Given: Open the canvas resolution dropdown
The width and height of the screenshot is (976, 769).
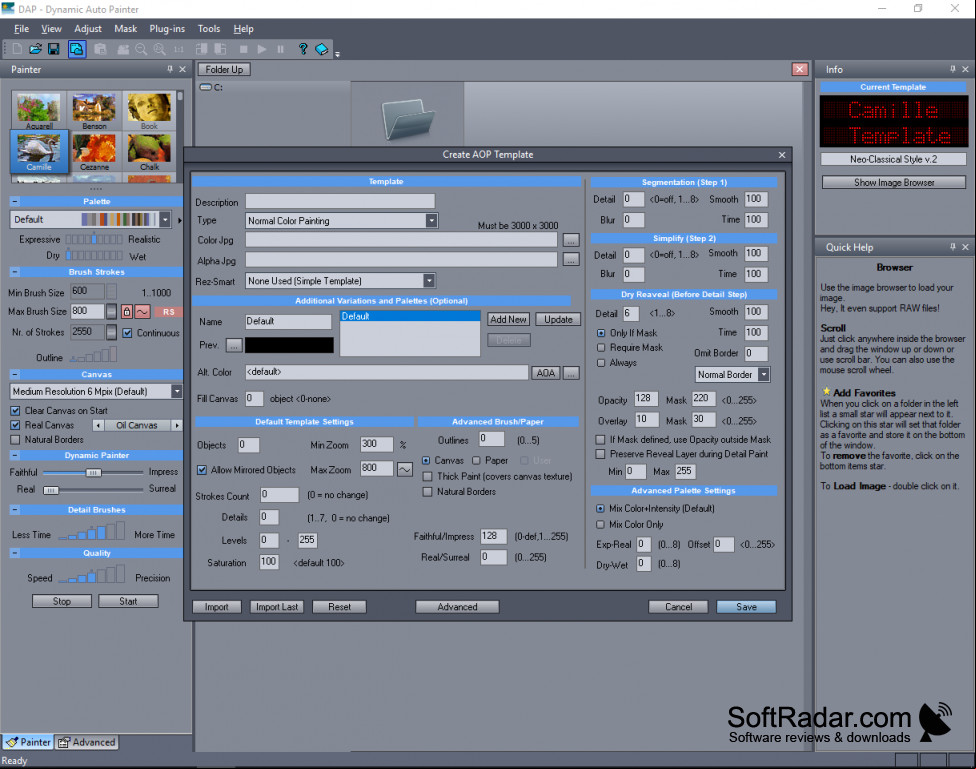Looking at the screenshot, I should coord(177,391).
